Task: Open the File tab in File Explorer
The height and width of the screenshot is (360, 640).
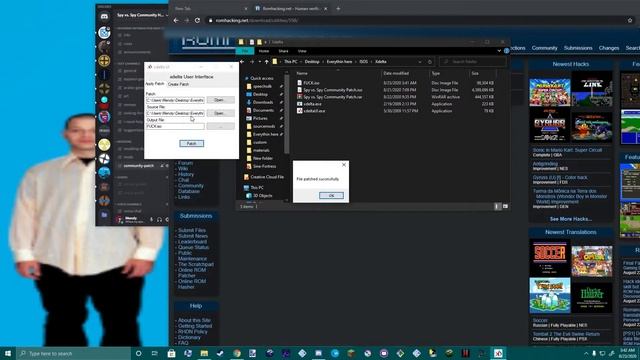Action: coord(245,51)
